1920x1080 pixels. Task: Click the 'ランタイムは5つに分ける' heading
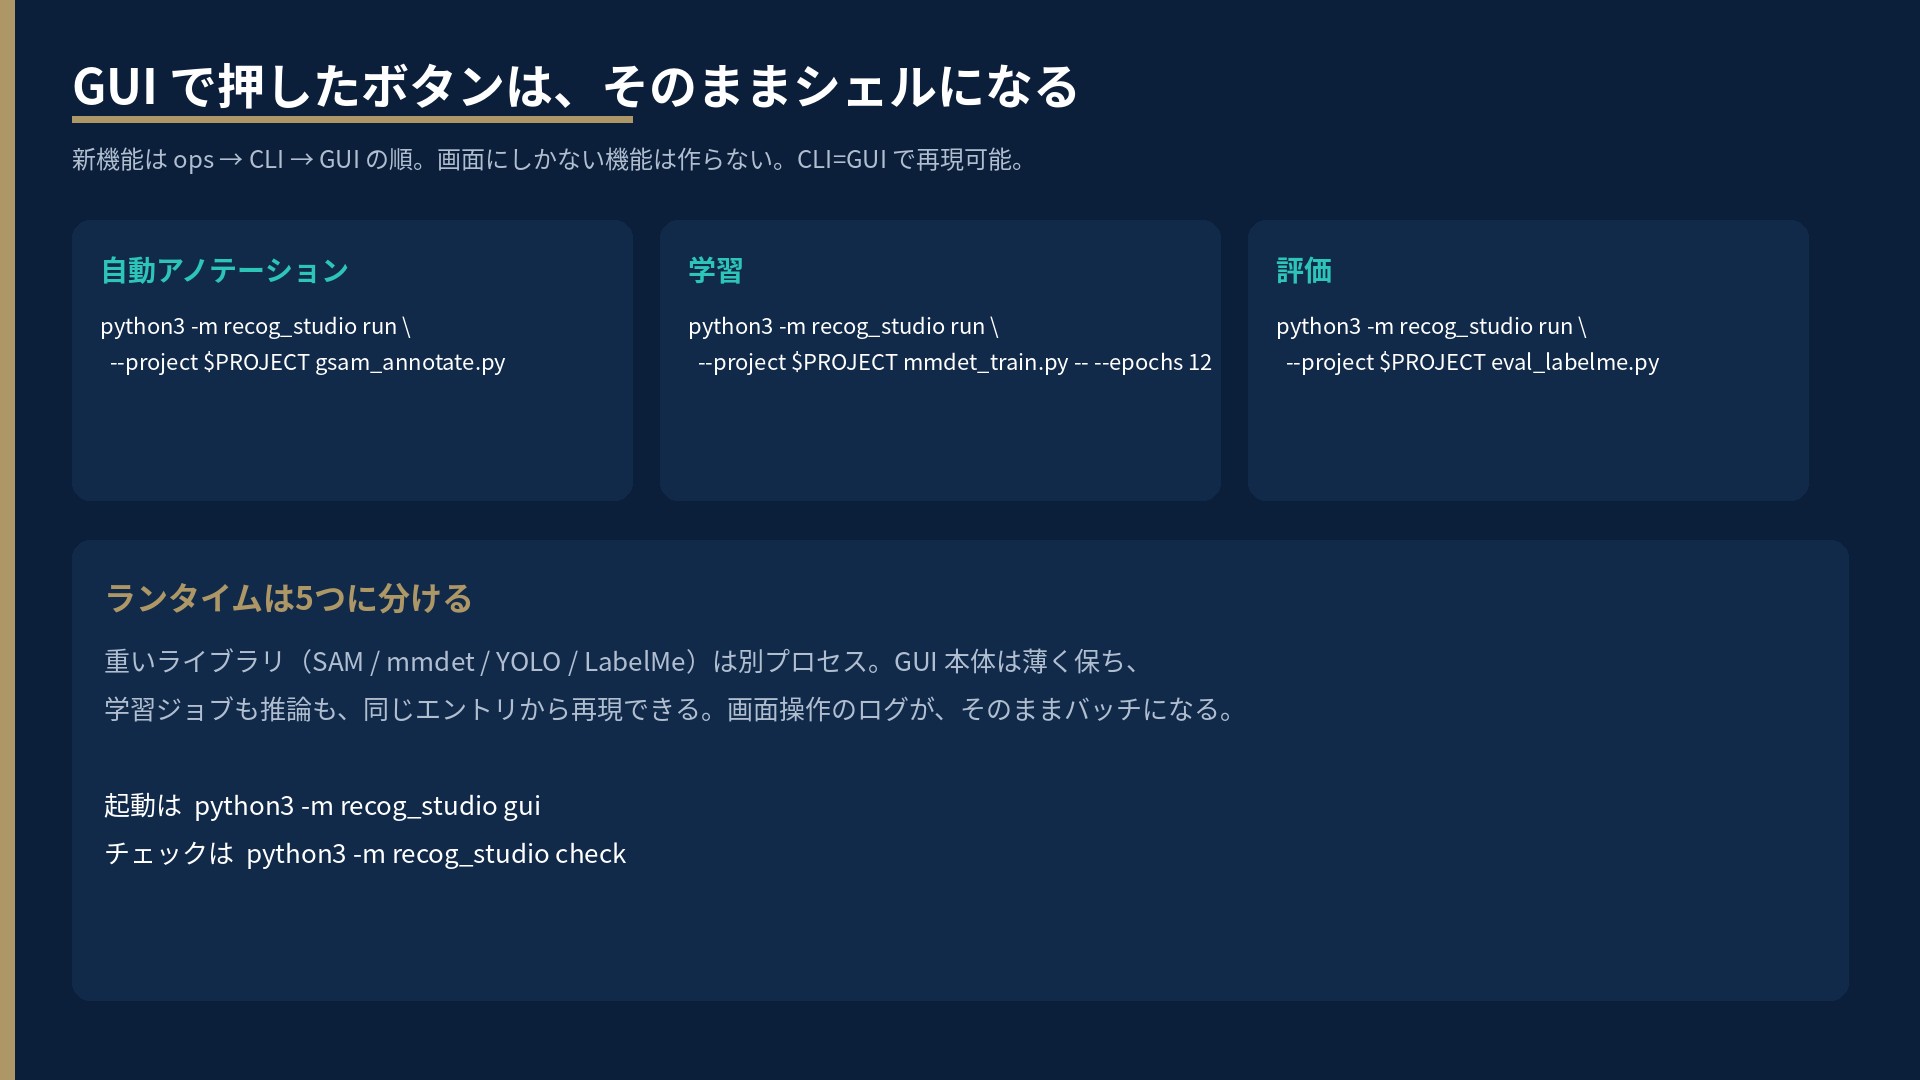(x=288, y=598)
